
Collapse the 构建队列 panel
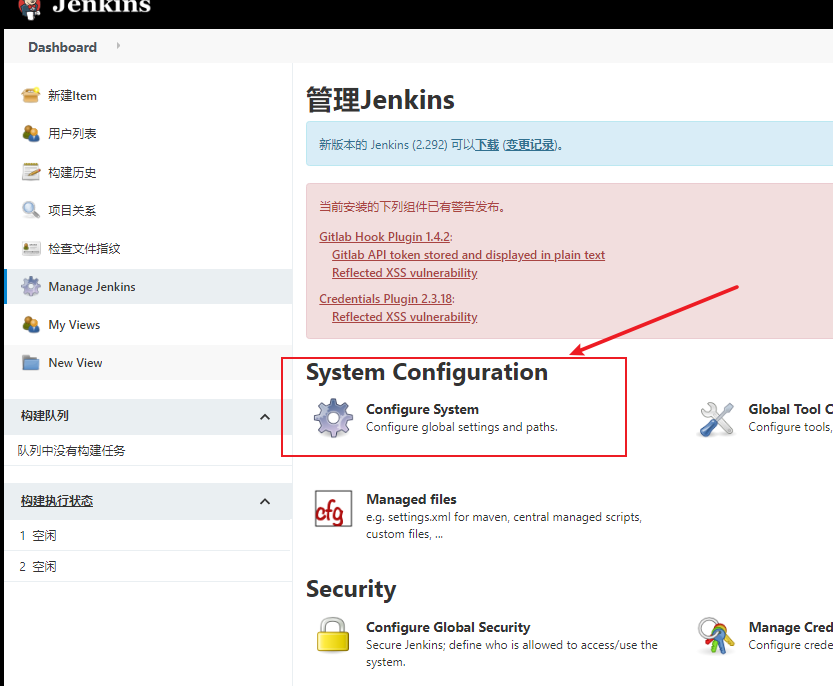264,417
